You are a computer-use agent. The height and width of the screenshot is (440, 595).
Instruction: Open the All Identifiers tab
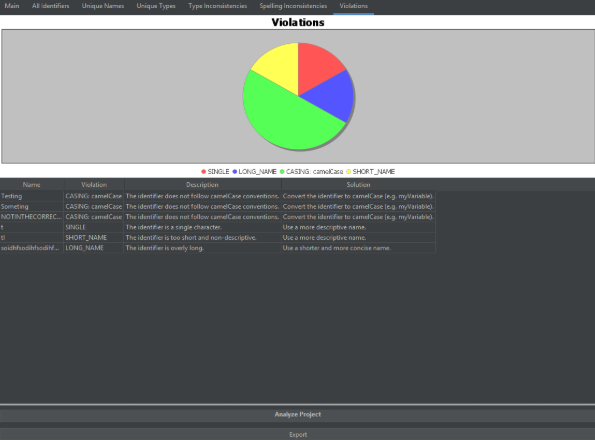(50, 6)
